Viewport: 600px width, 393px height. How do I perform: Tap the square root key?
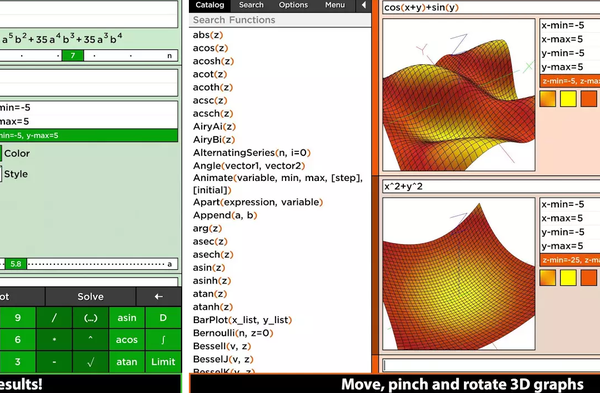pyautogui.click(x=90, y=361)
